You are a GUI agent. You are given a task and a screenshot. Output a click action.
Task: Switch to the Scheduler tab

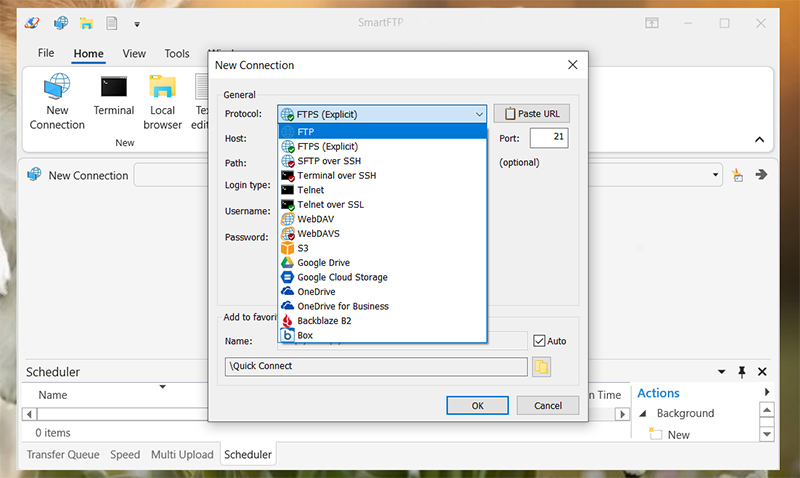[x=248, y=455]
